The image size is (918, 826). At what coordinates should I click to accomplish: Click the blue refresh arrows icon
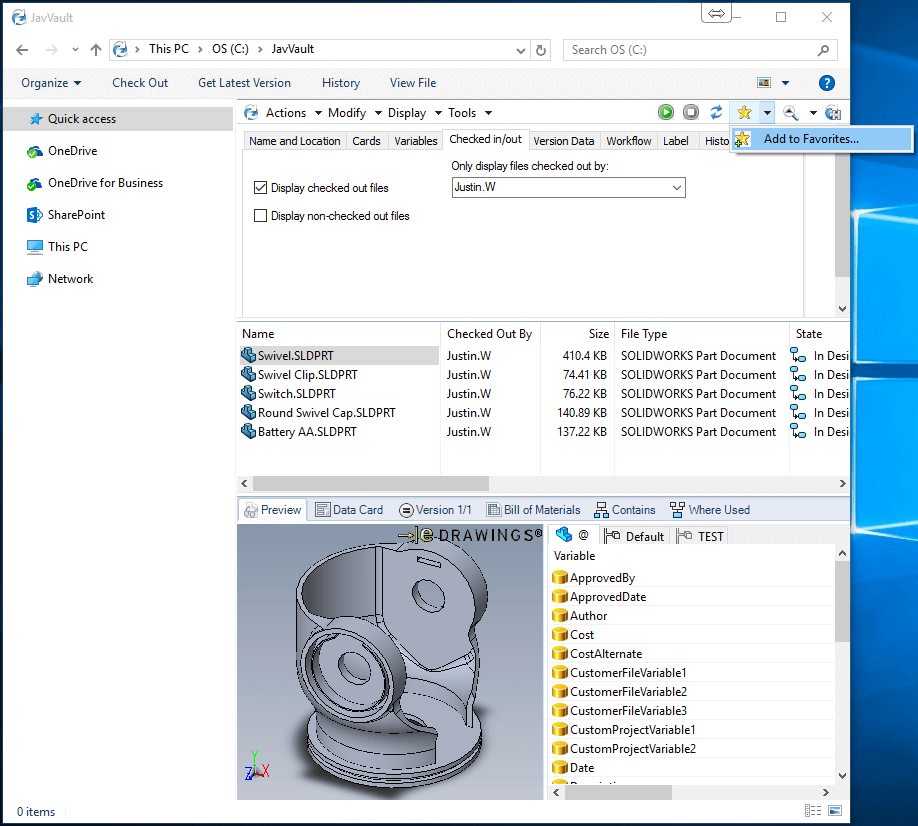pos(716,112)
